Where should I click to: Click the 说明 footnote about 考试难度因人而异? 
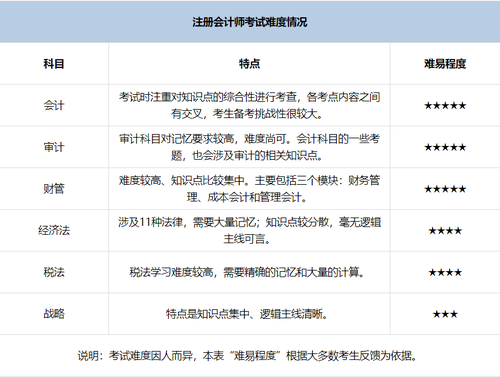pyautogui.click(x=247, y=356)
